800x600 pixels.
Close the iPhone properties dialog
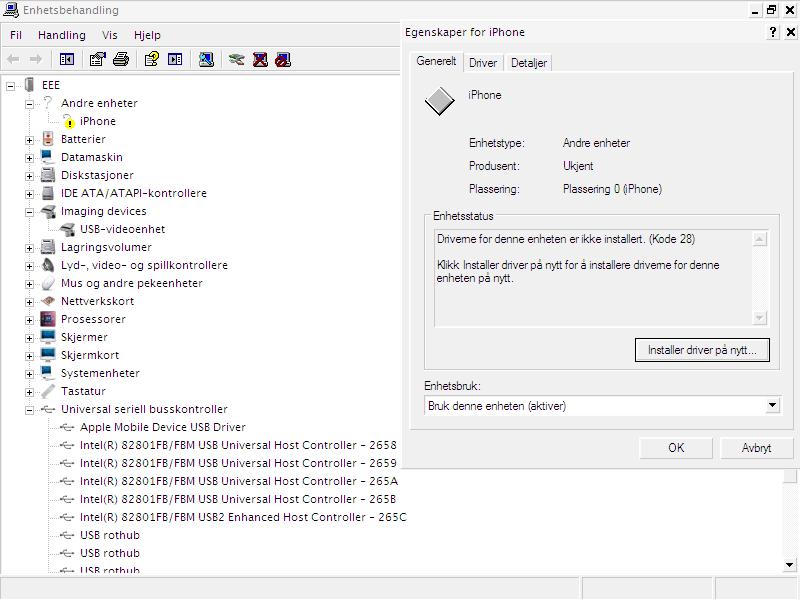click(791, 32)
